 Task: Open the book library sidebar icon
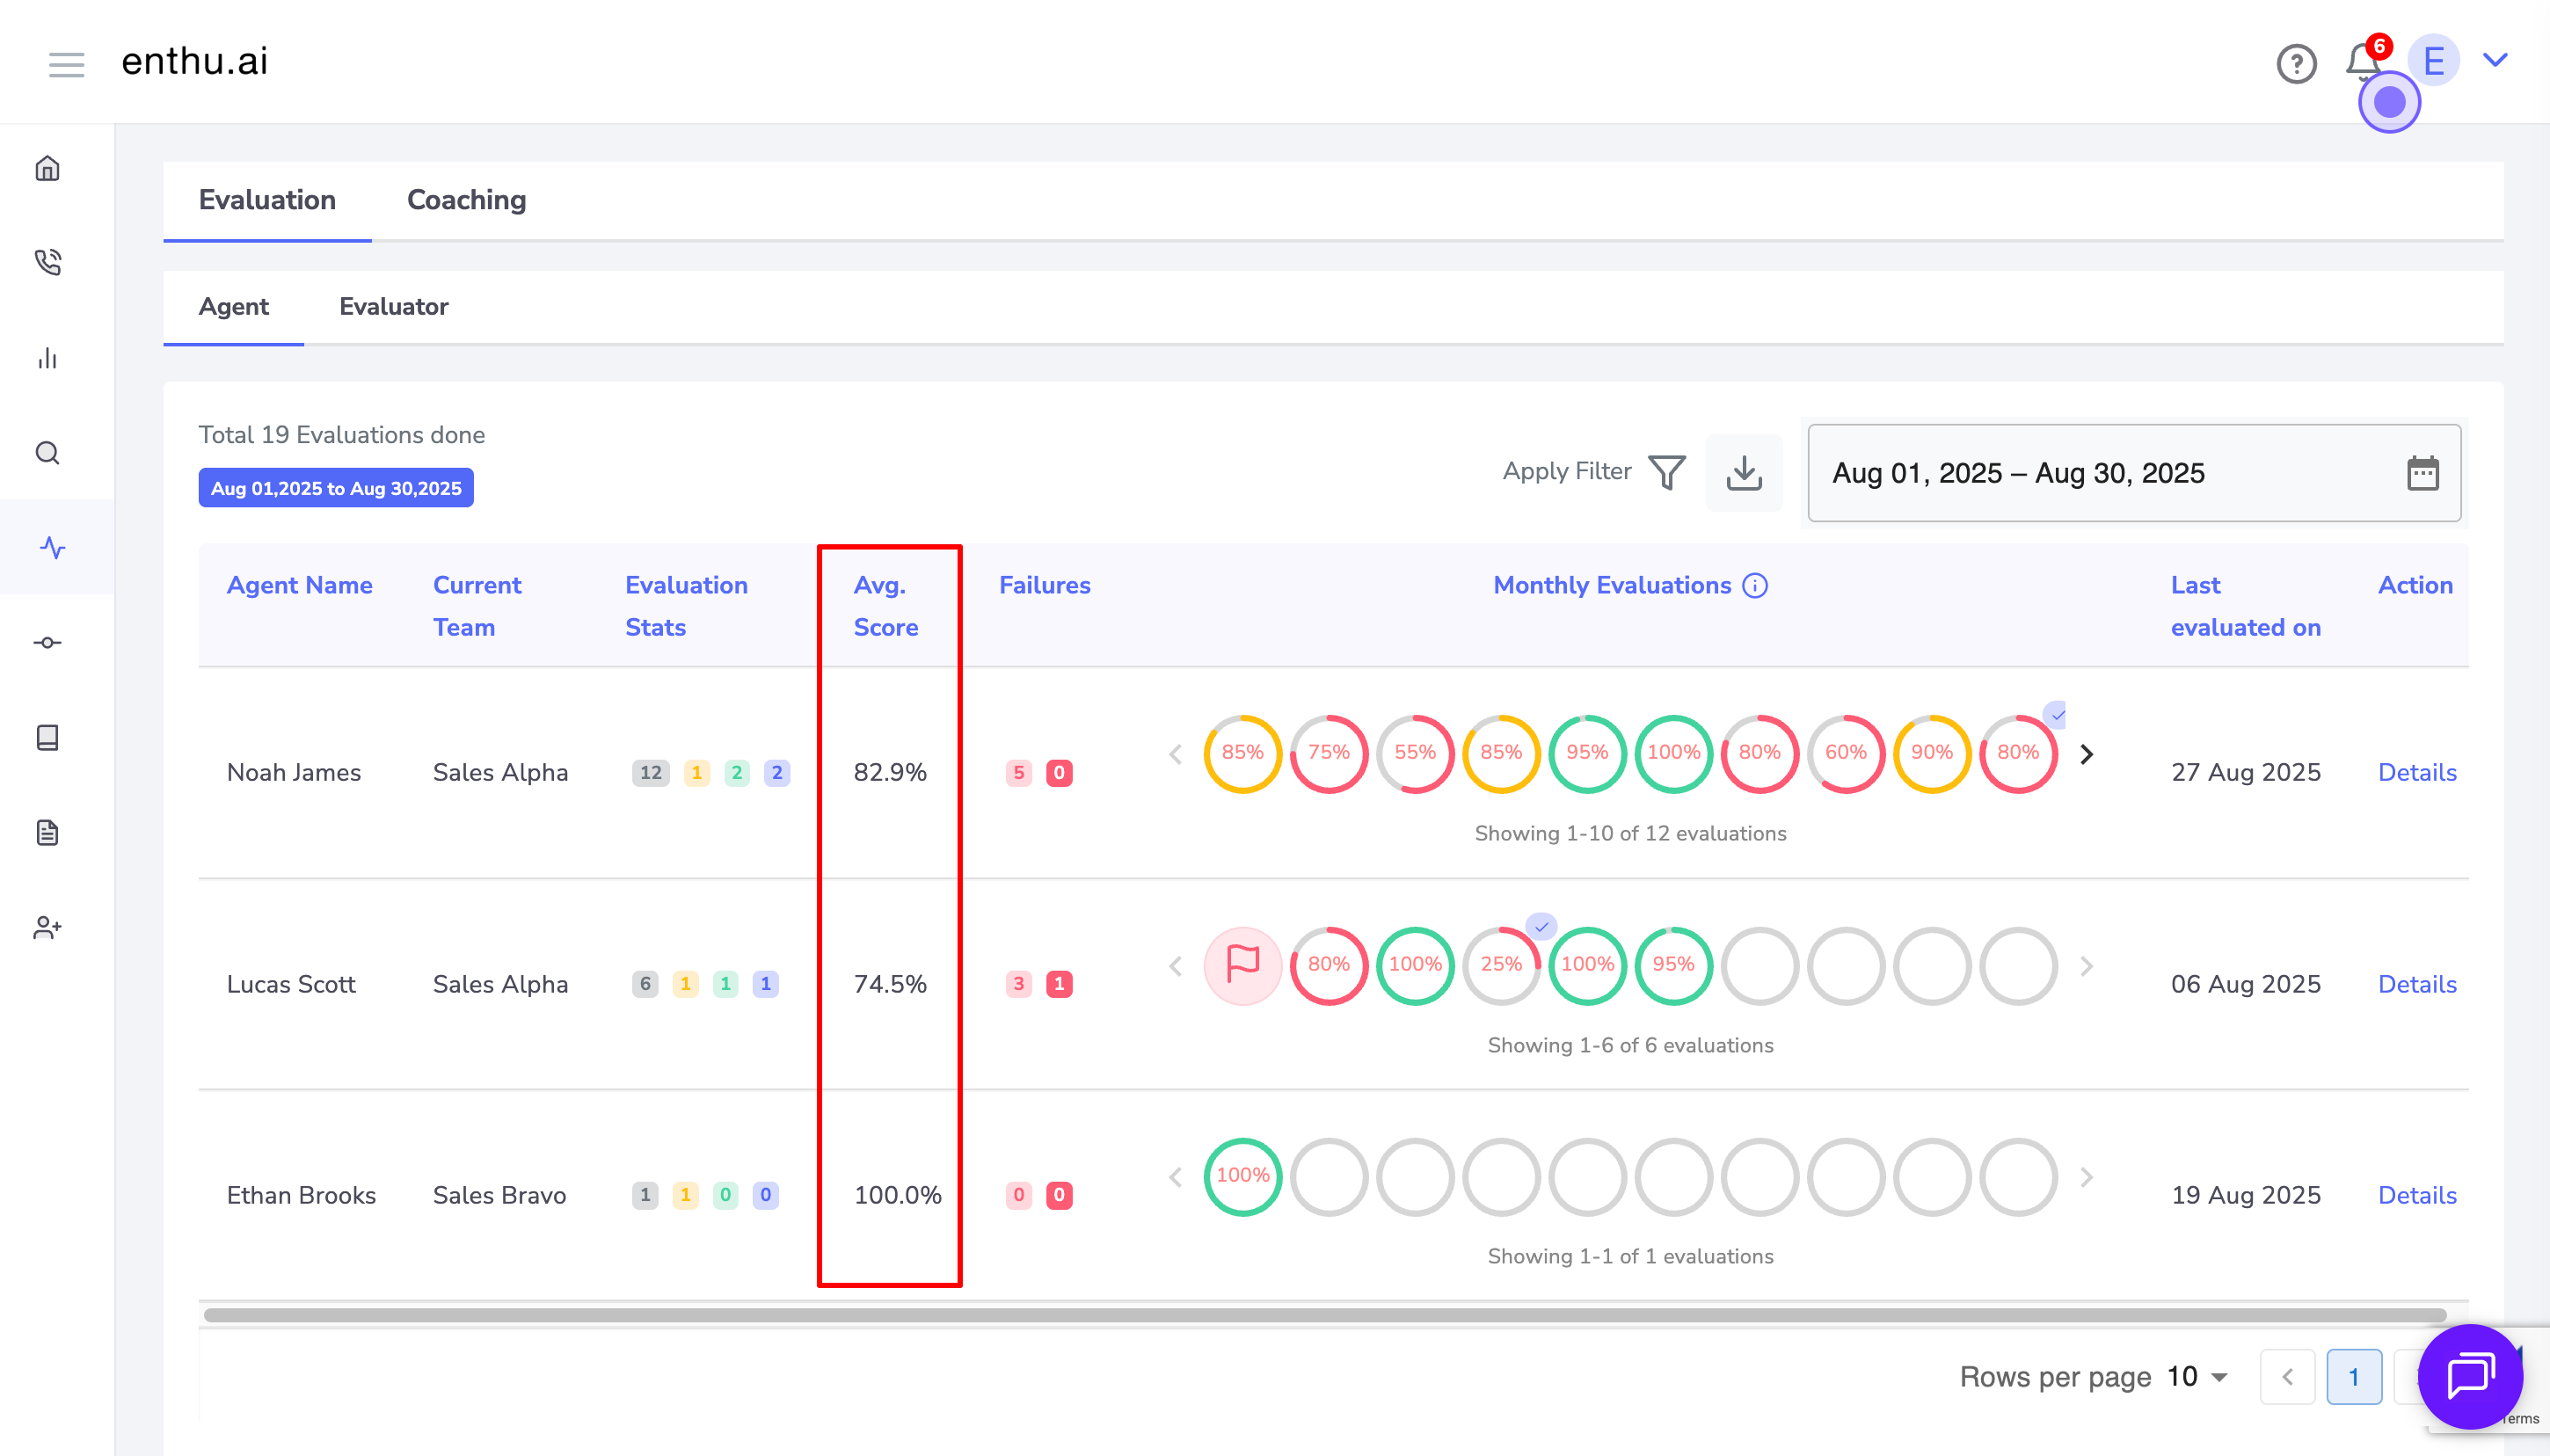click(47, 737)
